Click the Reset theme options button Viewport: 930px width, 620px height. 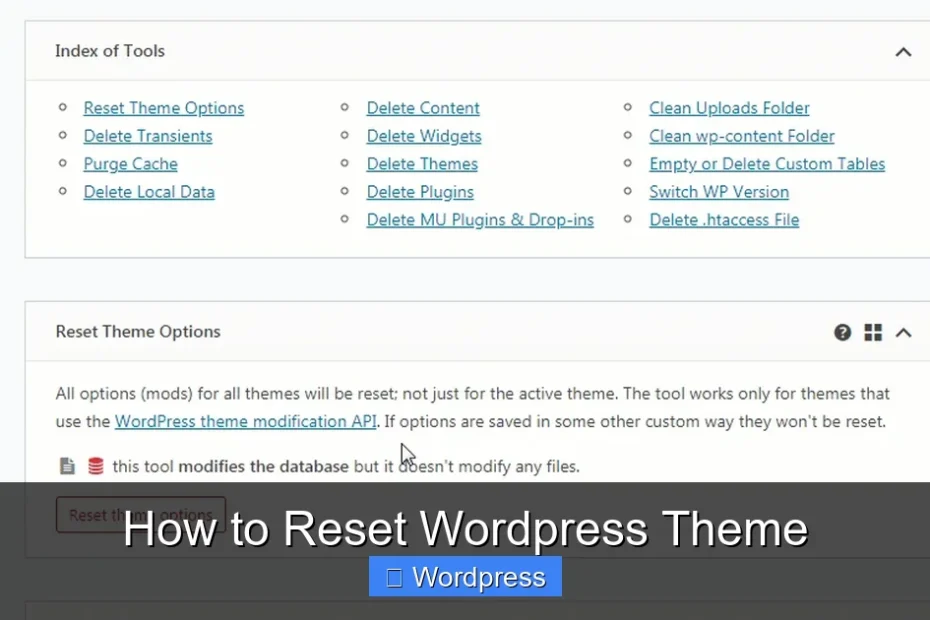click(x=141, y=514)
